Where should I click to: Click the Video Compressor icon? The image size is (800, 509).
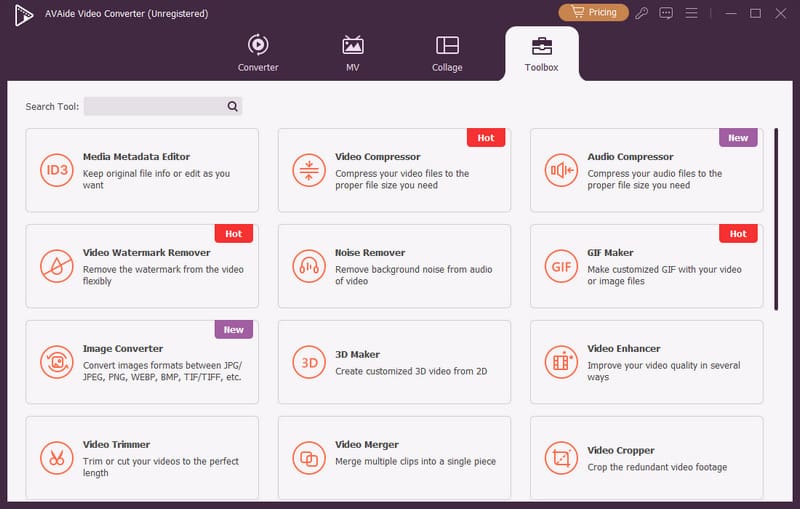[308, 170]
